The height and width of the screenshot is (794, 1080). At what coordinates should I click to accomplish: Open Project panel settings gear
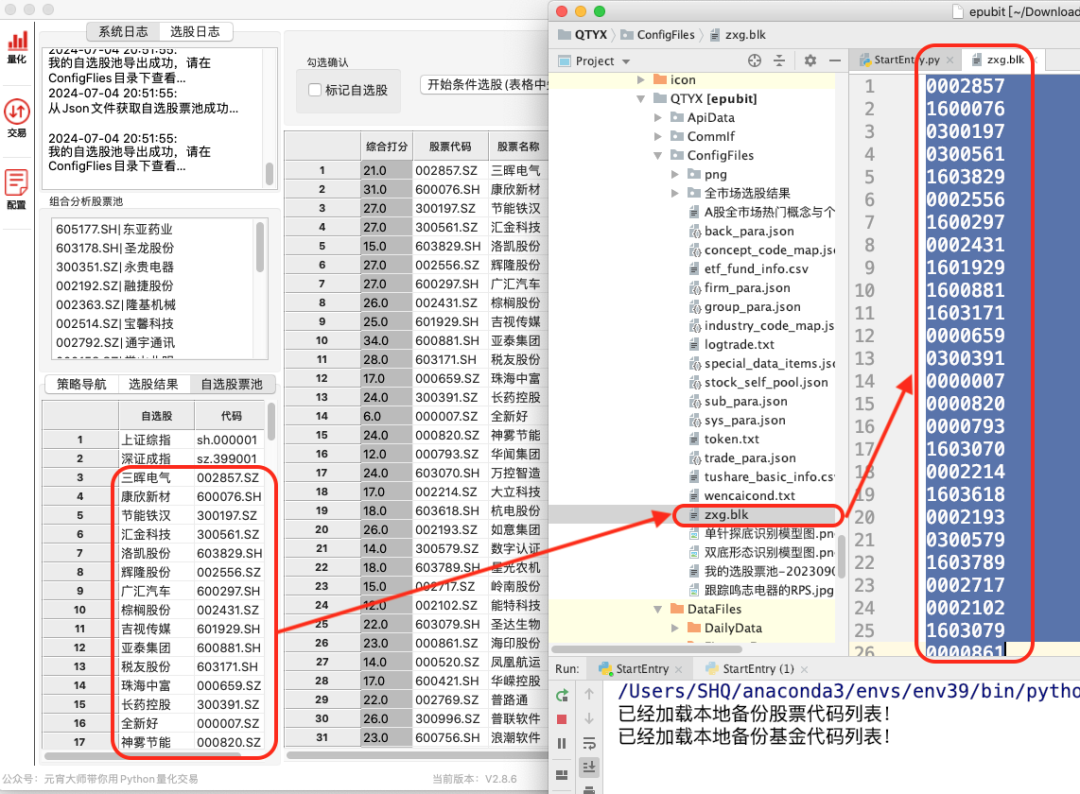coord(810,61)
